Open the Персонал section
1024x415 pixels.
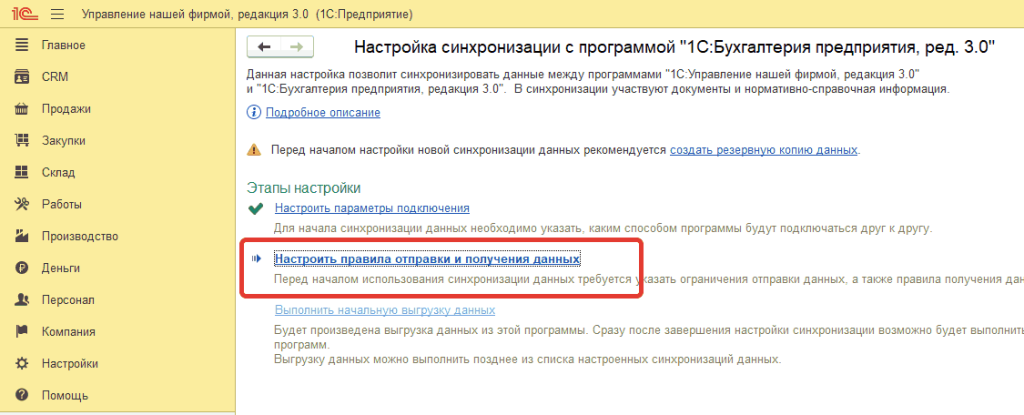[68, 300]
